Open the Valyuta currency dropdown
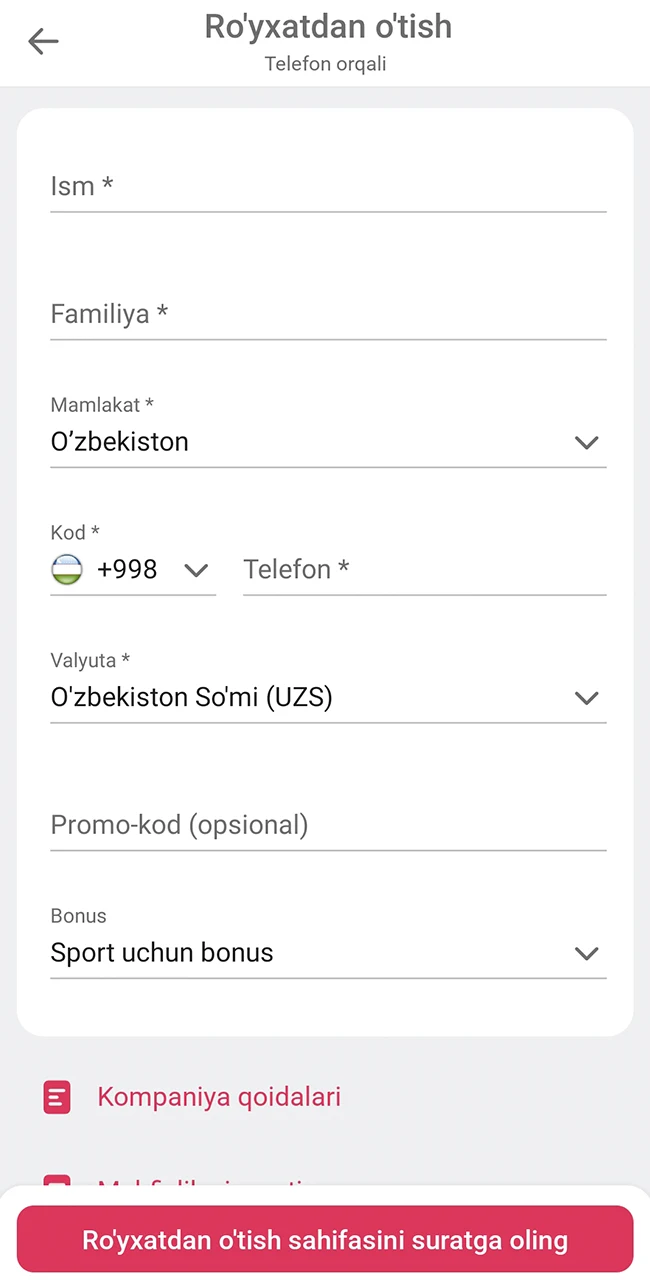 (586, 698)
